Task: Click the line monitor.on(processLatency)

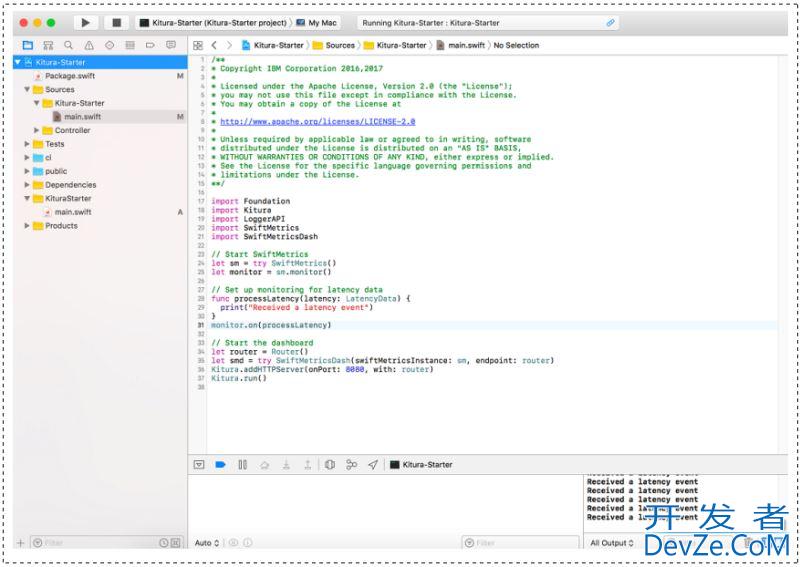Action: click(271, 325)
